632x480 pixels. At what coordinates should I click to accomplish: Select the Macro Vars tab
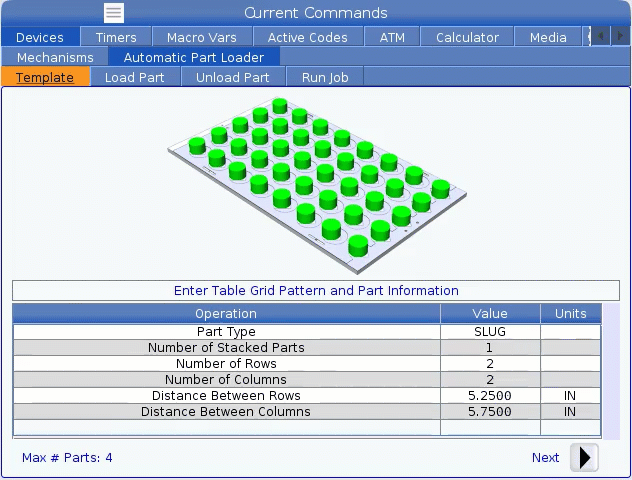[202, 37]
